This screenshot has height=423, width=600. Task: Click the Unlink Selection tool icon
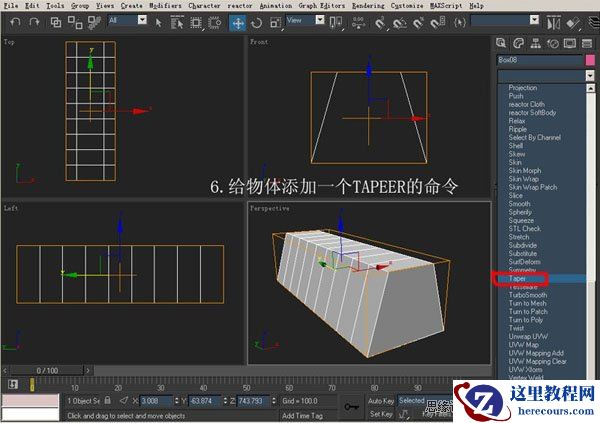pos(75,23)
